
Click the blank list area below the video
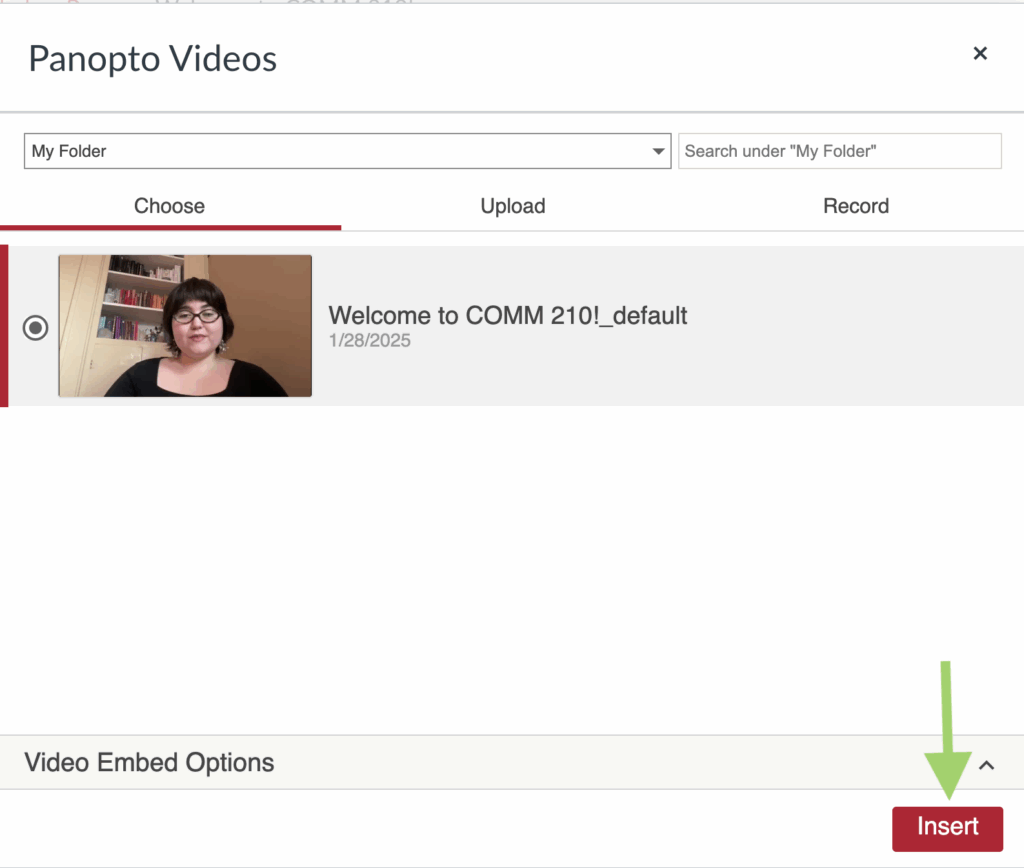pos(512,568)
